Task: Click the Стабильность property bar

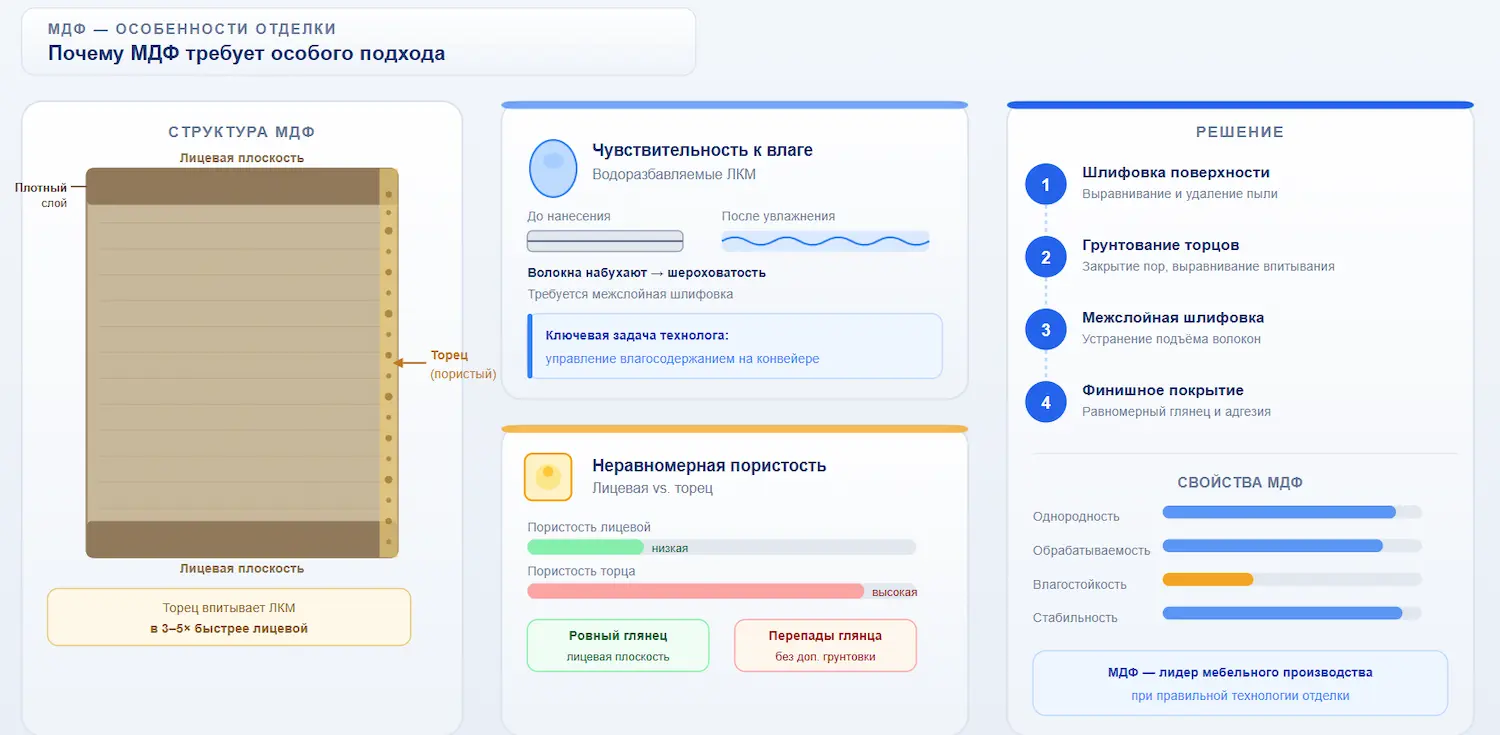Action: [1292, 613]
